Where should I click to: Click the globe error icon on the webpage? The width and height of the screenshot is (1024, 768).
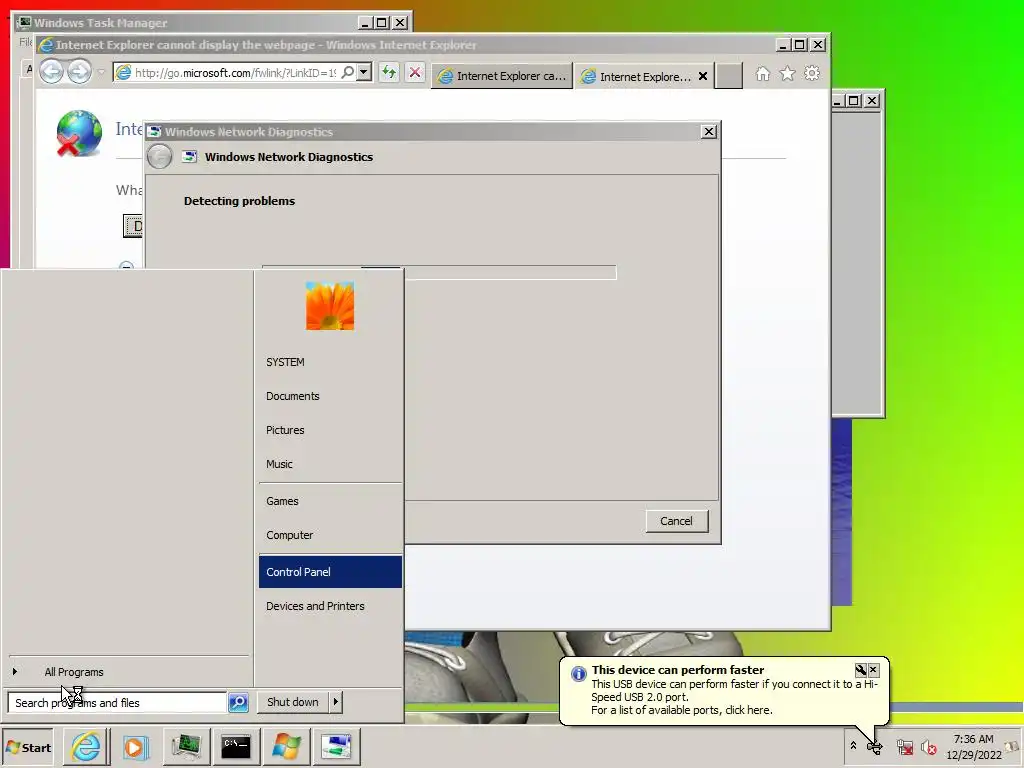click(x=78, y=133)
